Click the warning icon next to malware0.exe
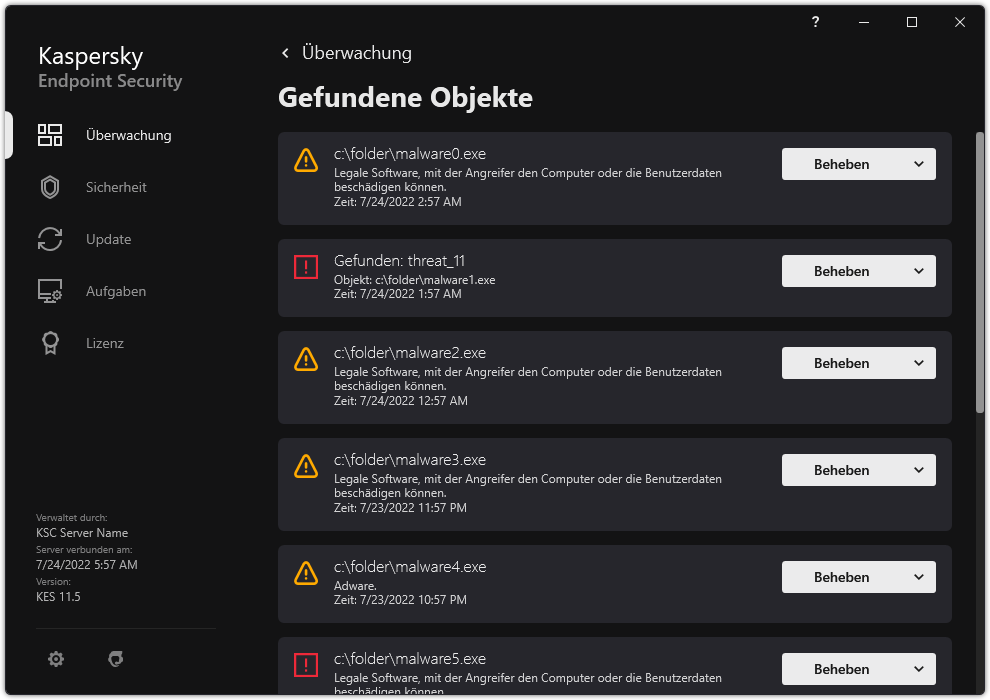This screenshot has height=700, width=990. [x=306, y=160]
